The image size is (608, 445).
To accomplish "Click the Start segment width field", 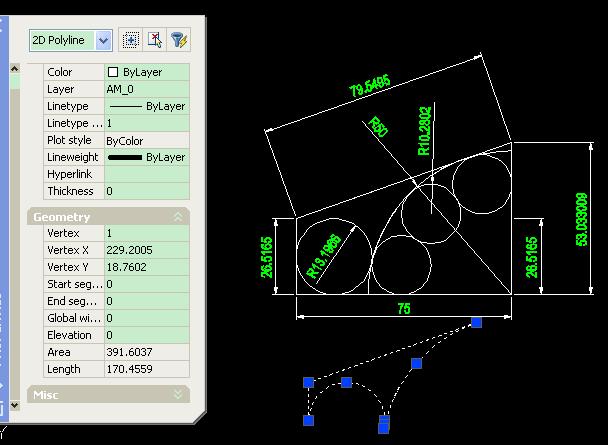I will click(147, 284).
